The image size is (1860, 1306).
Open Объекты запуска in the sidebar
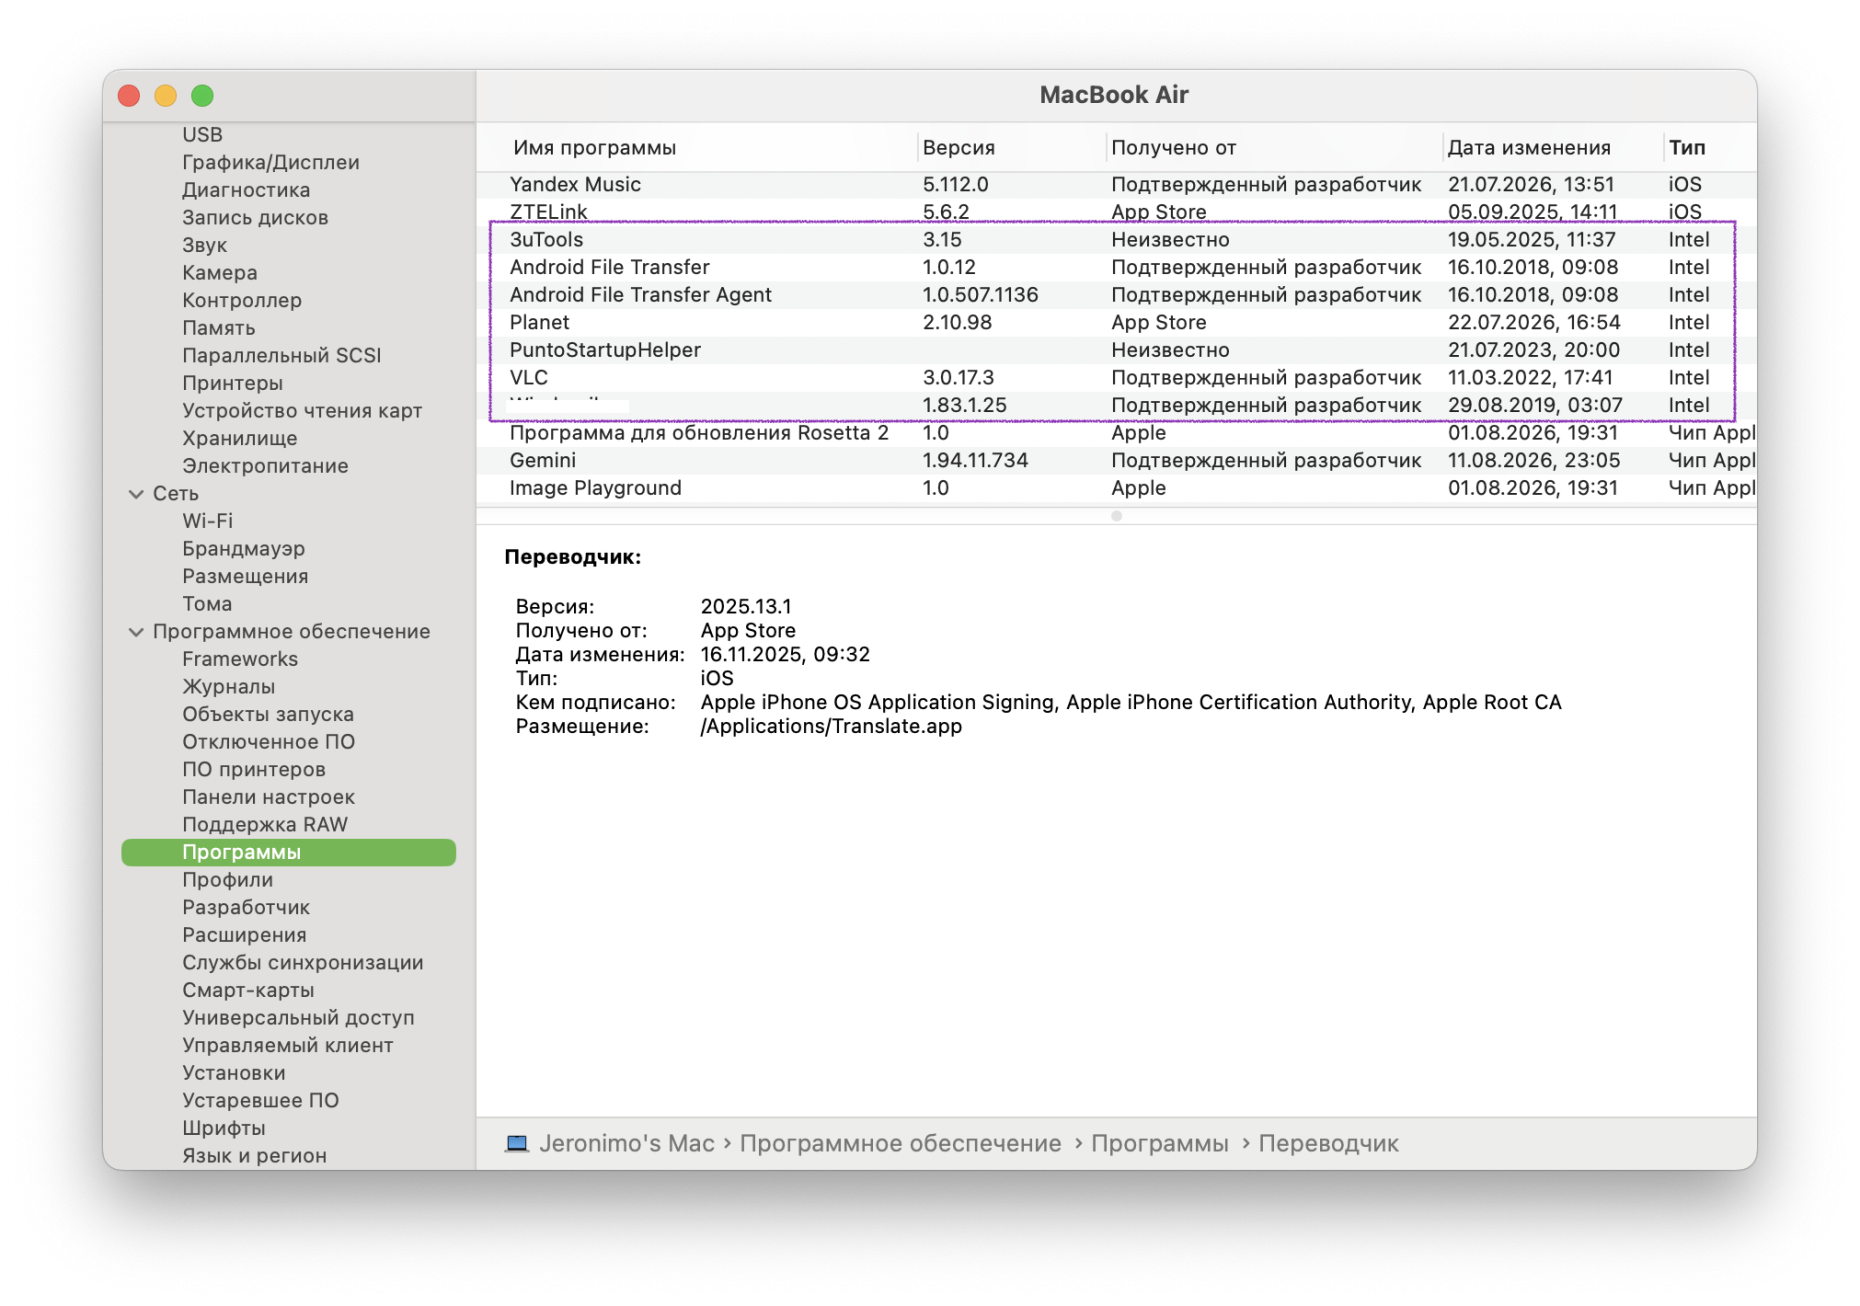coord(268,715)
